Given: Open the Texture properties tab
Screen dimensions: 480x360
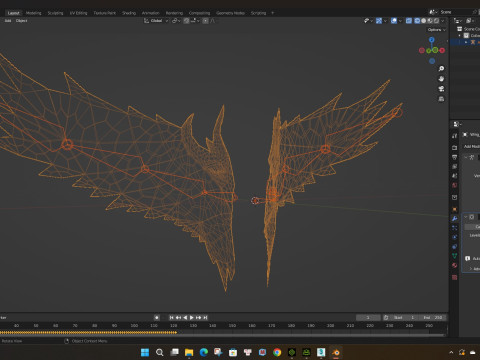Looking at the screenshot, I should 454,277.
